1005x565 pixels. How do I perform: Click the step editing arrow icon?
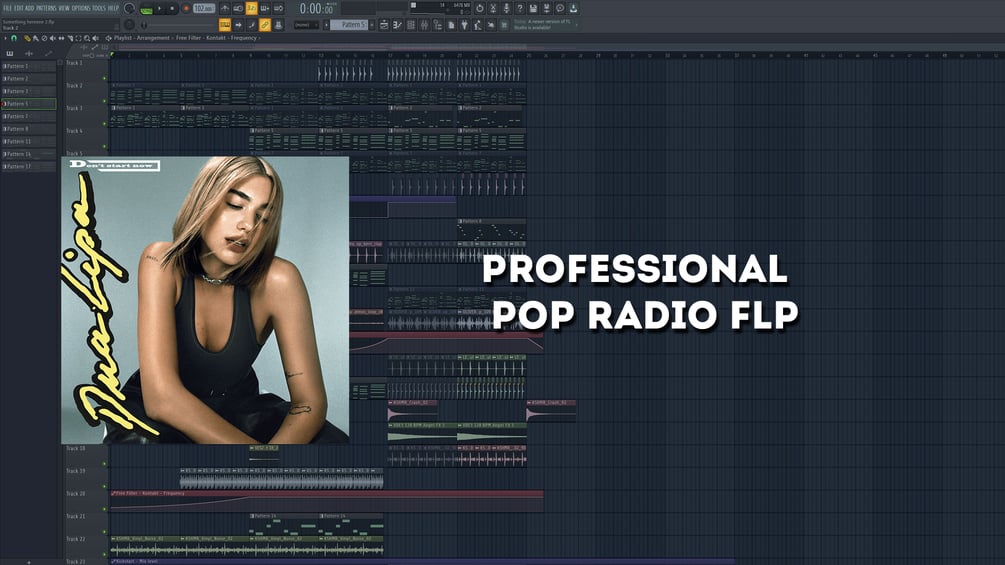[x=238, y=25]
